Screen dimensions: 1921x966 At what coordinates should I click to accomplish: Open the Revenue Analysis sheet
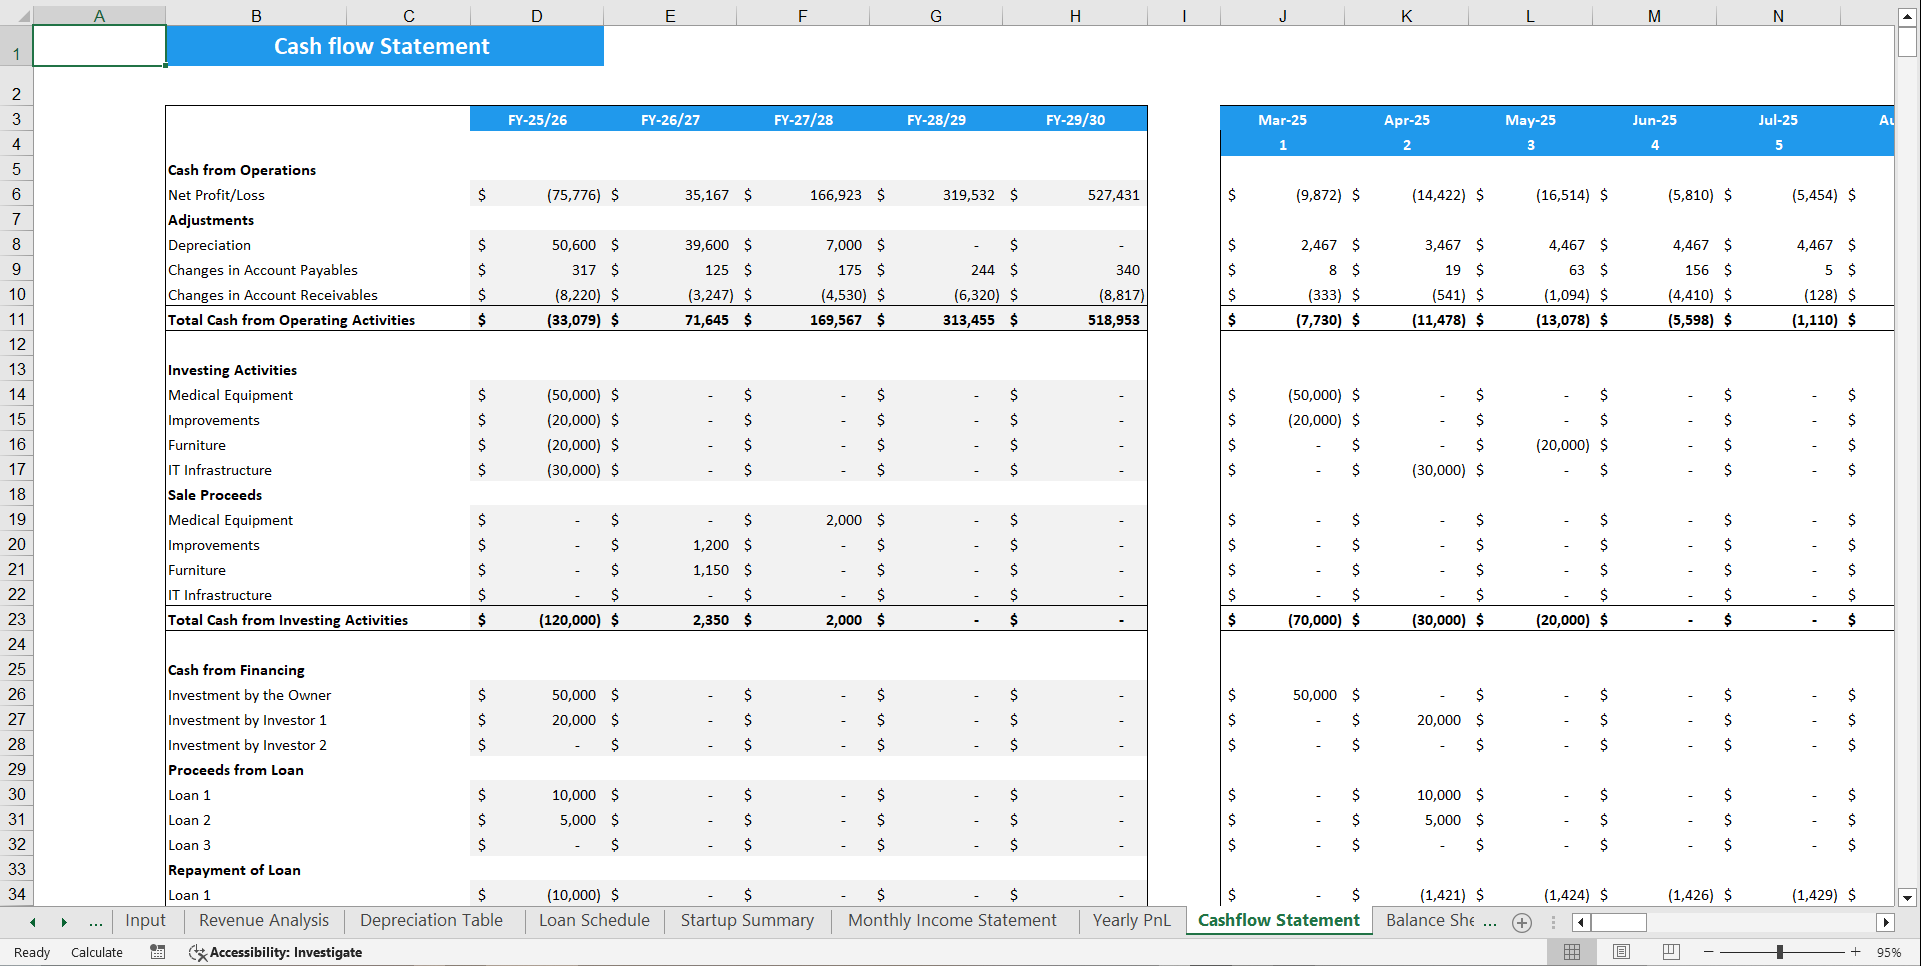point(263,920)
